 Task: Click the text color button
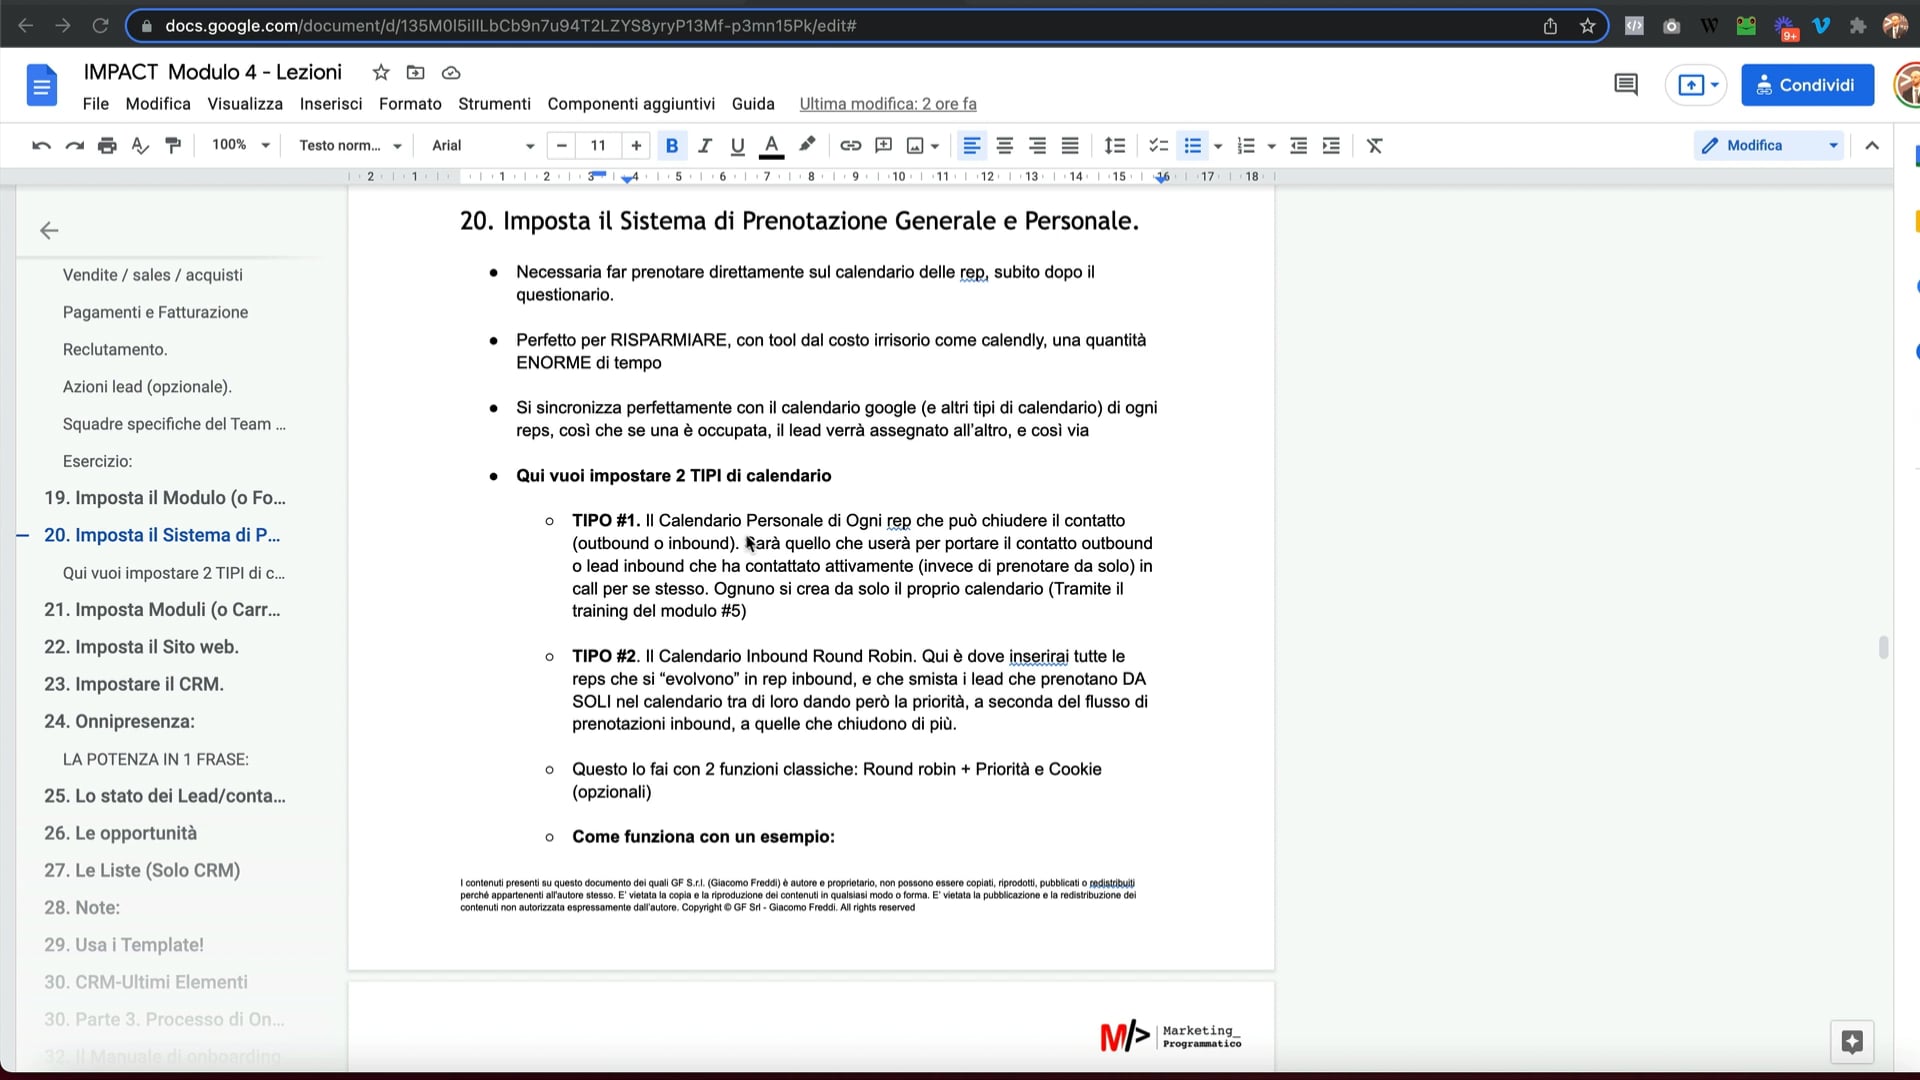click(x=771, y=146)
